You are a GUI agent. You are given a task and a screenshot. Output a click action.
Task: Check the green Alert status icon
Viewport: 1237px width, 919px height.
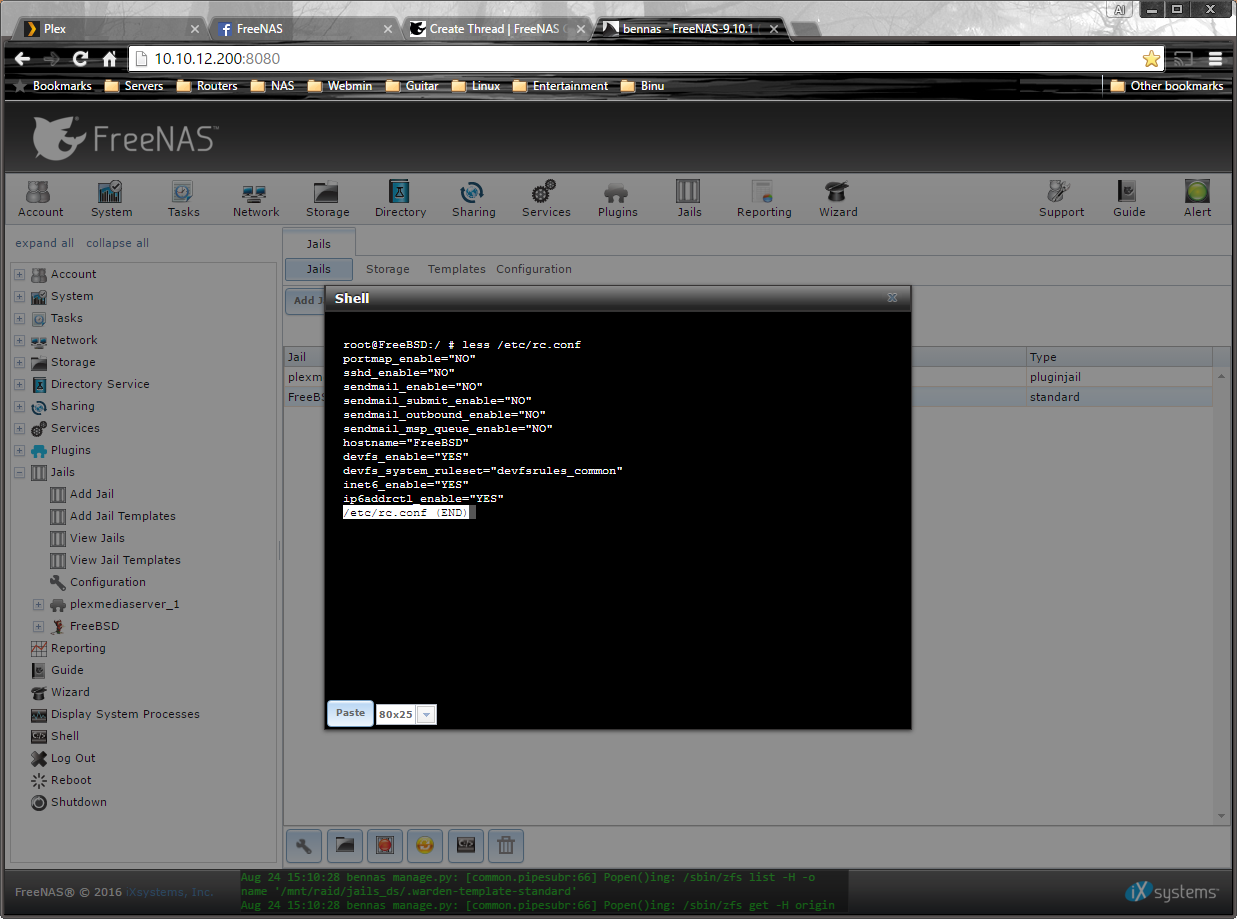[x=1197, y=198]
